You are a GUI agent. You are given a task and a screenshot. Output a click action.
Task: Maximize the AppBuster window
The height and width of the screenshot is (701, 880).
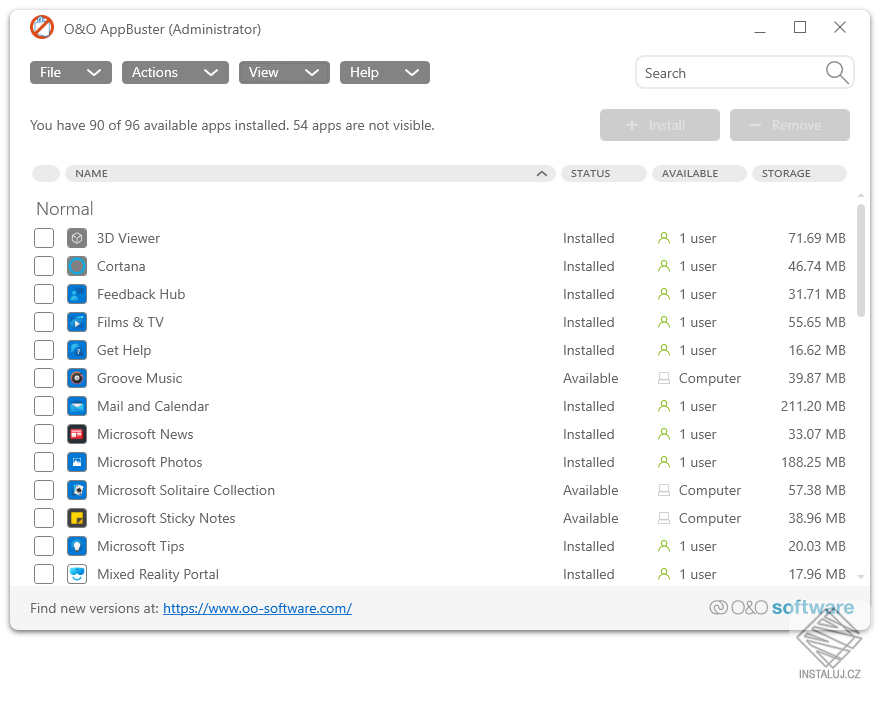tap(800, 28)
